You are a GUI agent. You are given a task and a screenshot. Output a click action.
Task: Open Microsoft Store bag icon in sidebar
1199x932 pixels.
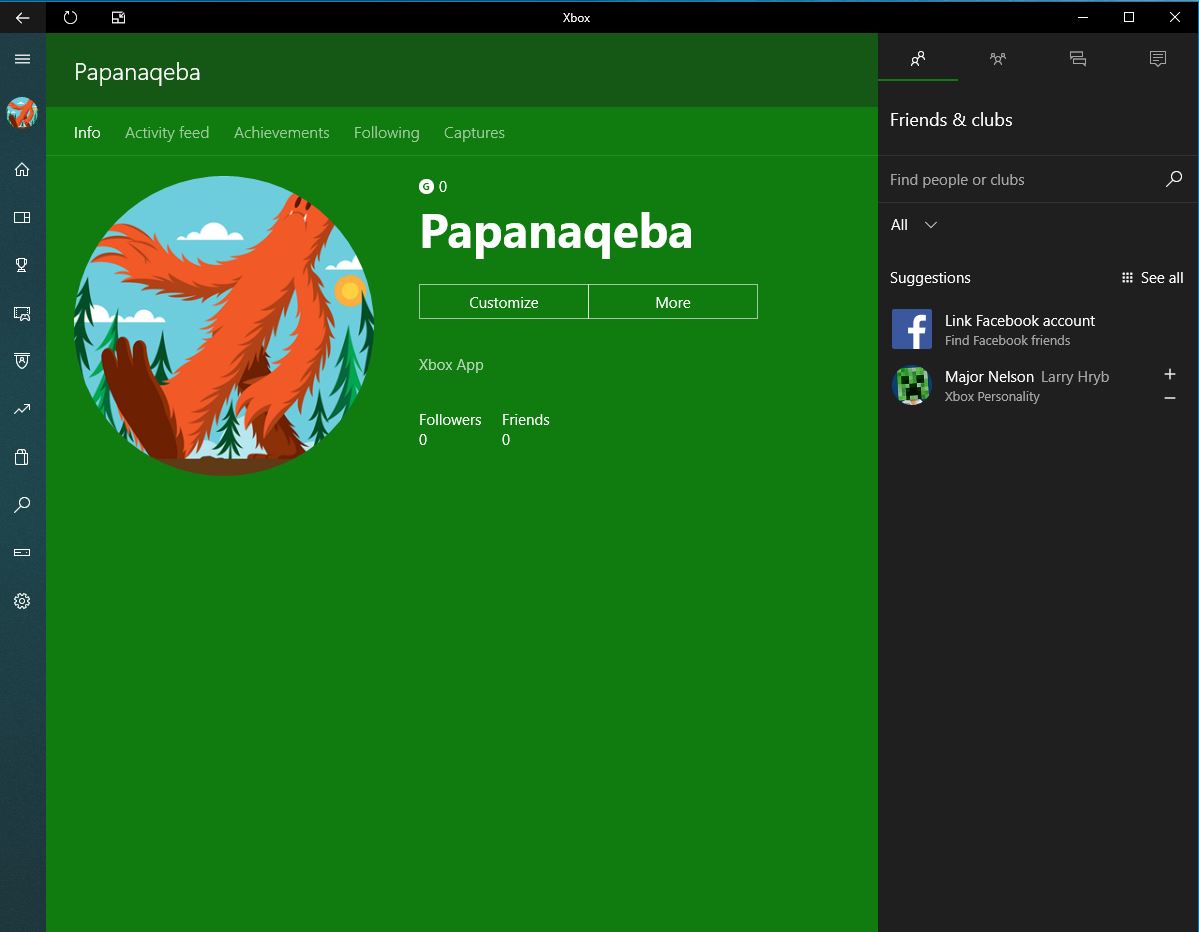tap(22, 457)
